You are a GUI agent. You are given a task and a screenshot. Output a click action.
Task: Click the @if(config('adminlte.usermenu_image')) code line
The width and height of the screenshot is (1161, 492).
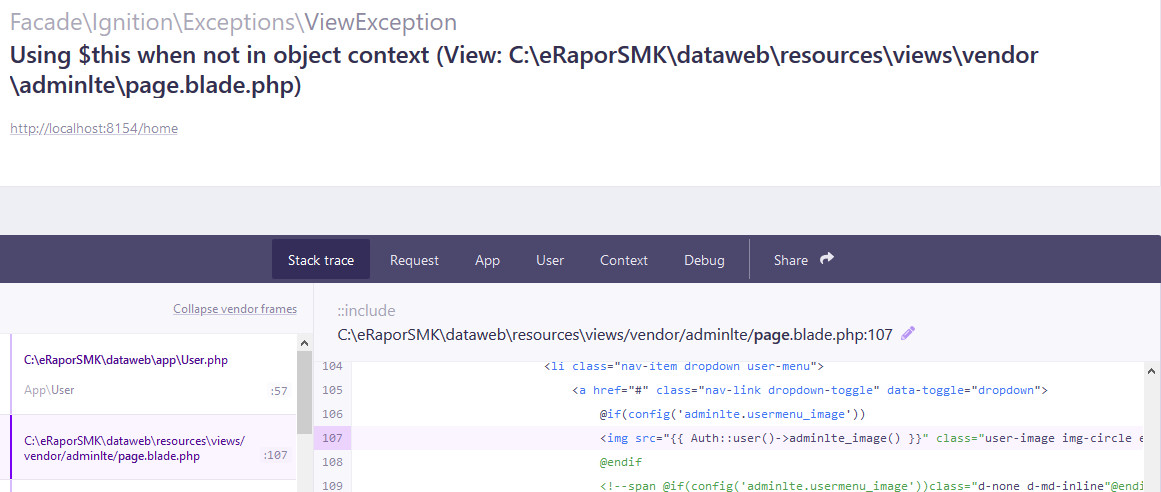point(732,413)
